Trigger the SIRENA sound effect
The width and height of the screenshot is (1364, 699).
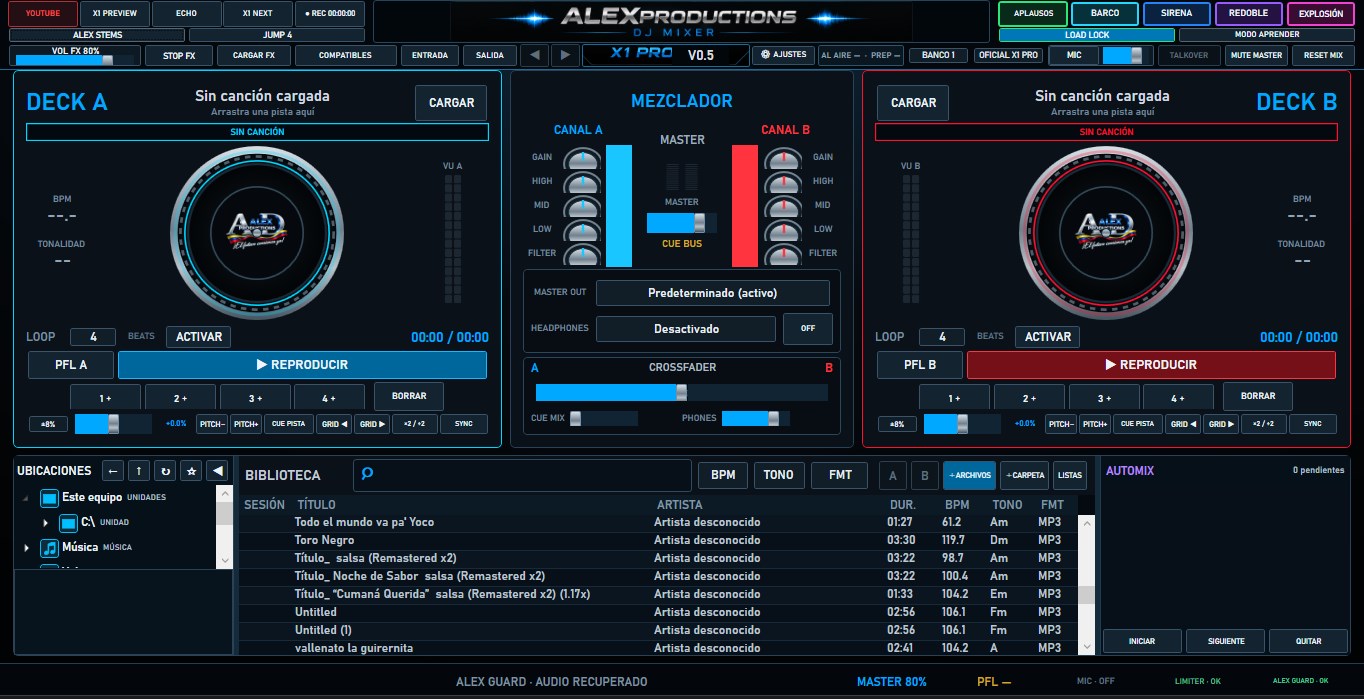click(1177, 14)
